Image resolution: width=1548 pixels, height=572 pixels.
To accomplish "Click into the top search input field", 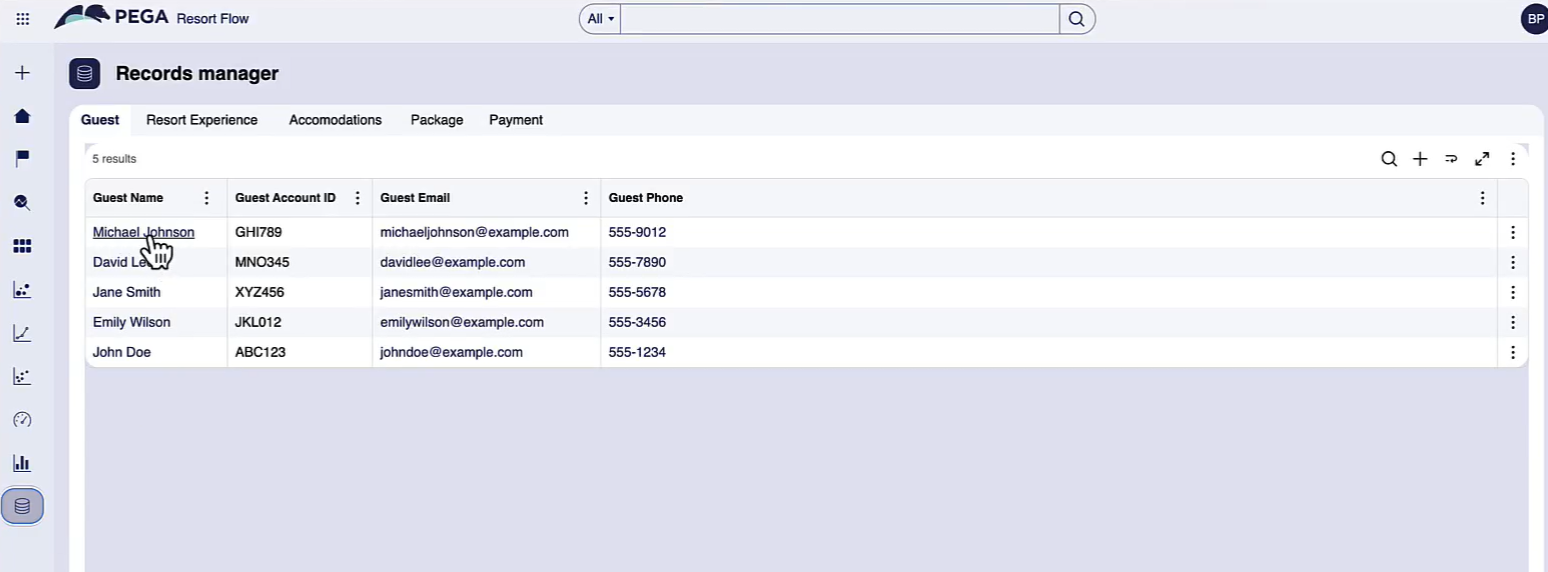I will click(x=839, y=19).
